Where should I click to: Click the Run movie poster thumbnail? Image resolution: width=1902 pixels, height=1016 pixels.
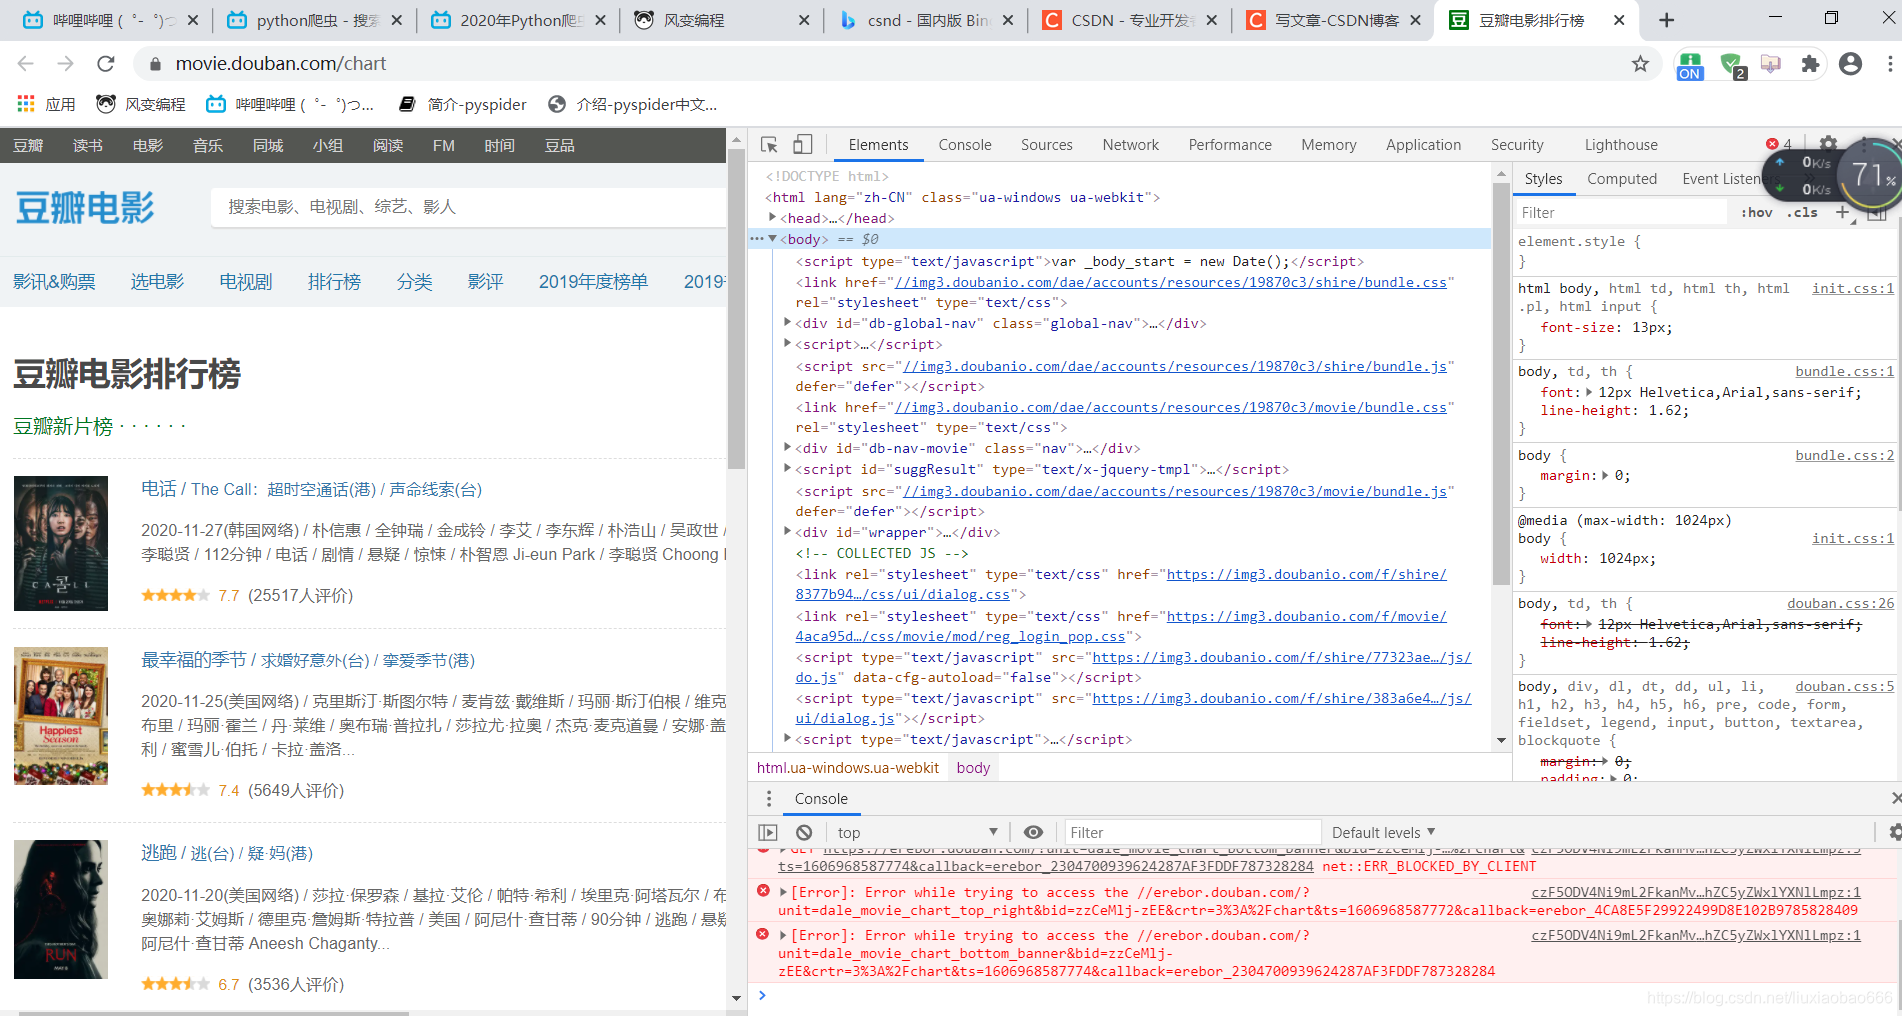pos(61,909)
